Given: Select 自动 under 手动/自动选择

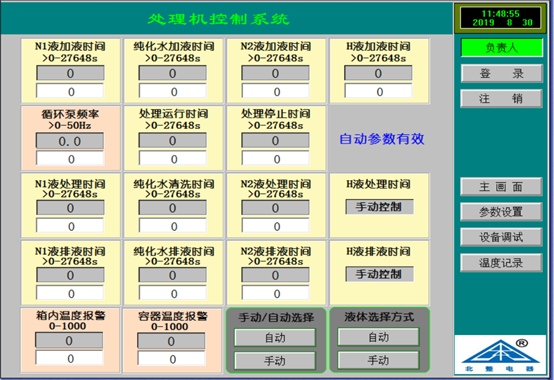Looking at the screenshot, I should [275, 338].
